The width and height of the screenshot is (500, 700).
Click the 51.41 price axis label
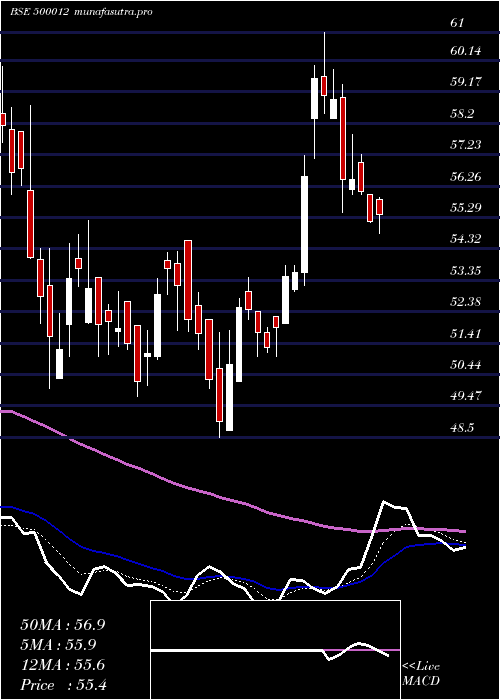point(466,334)
